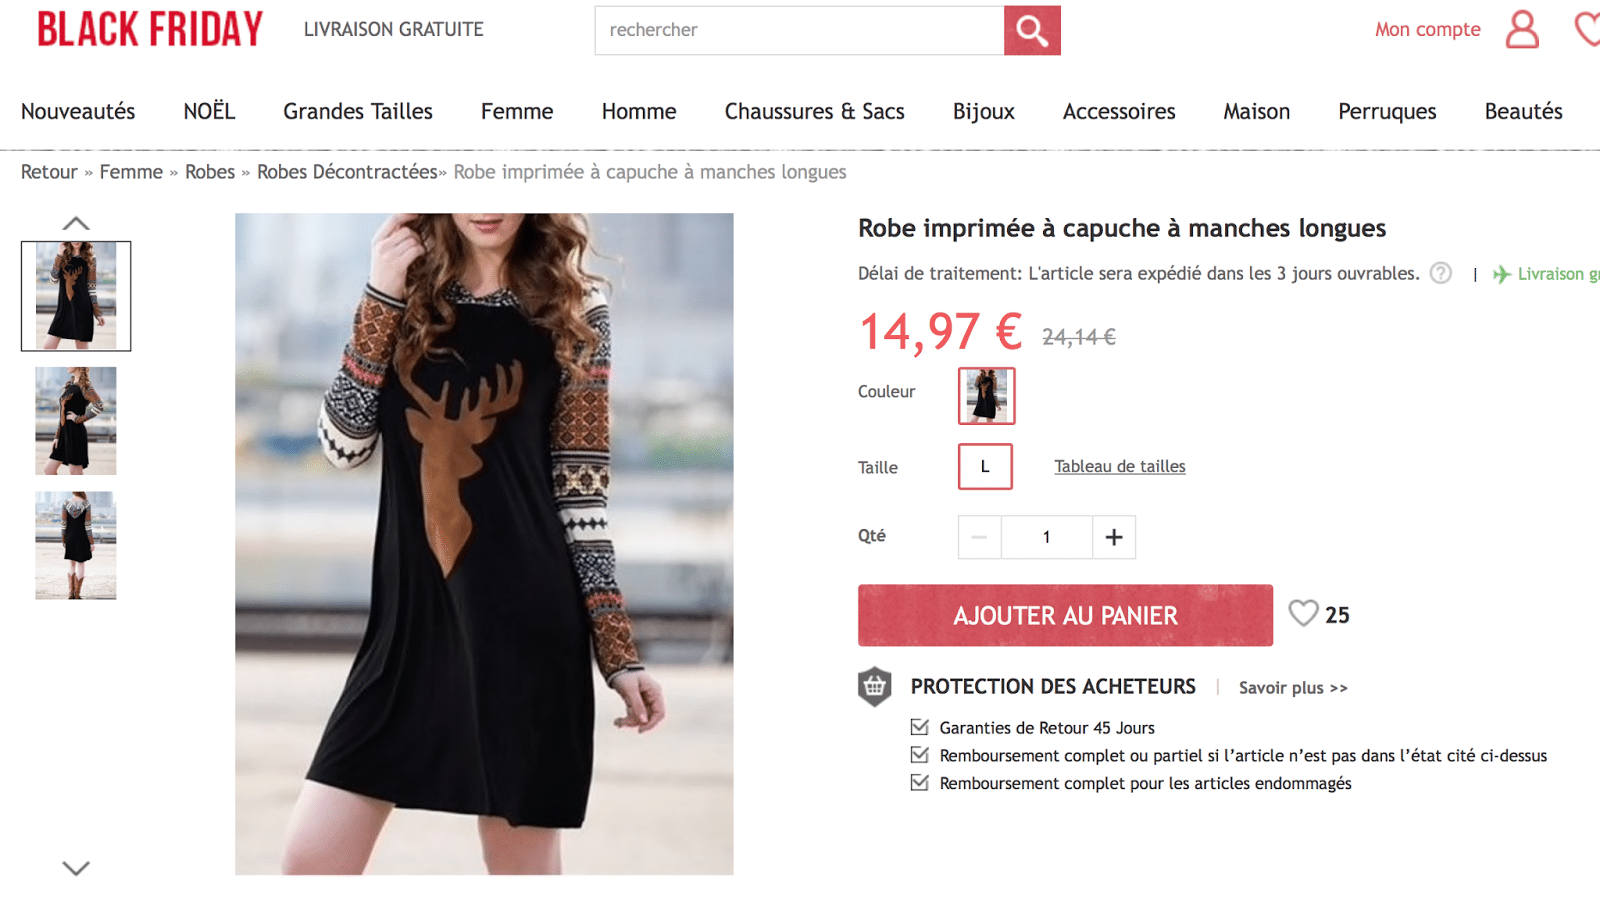Toggle the articles endommagés refund checkbox
Screen dimensions: 1600x900
tap(919, 783)
